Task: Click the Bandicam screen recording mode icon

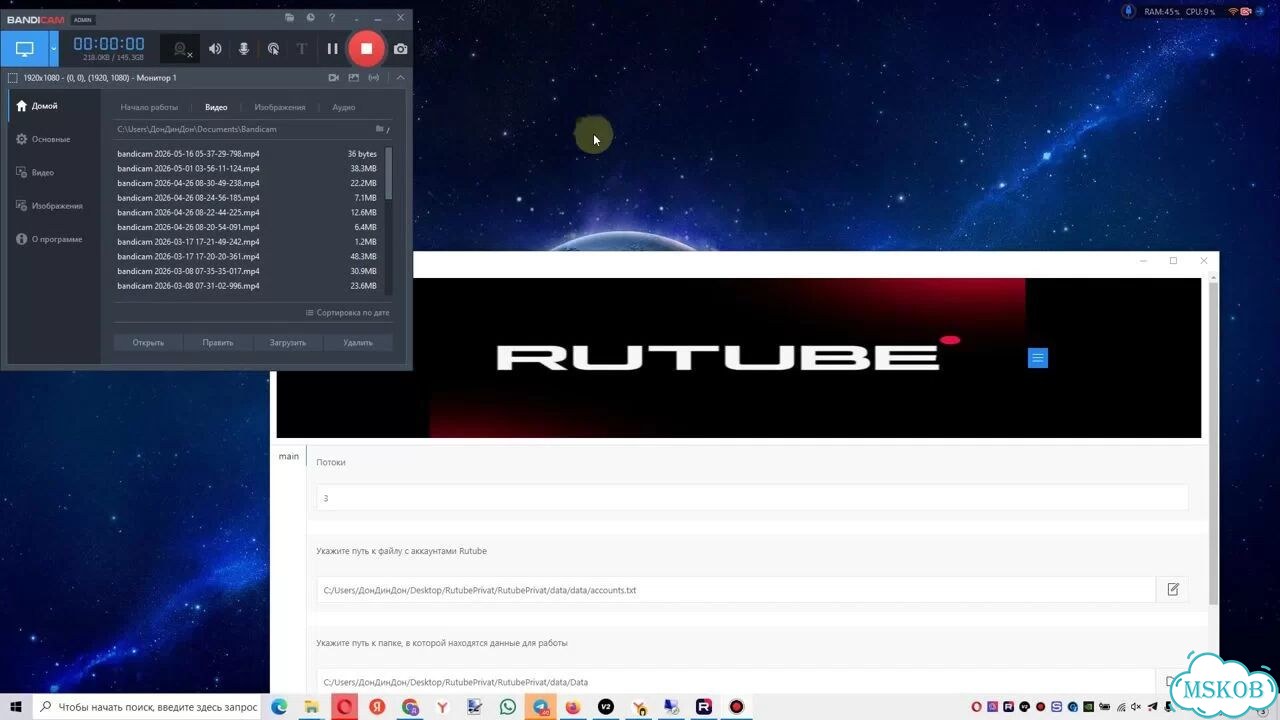Action: click(24, 49)
